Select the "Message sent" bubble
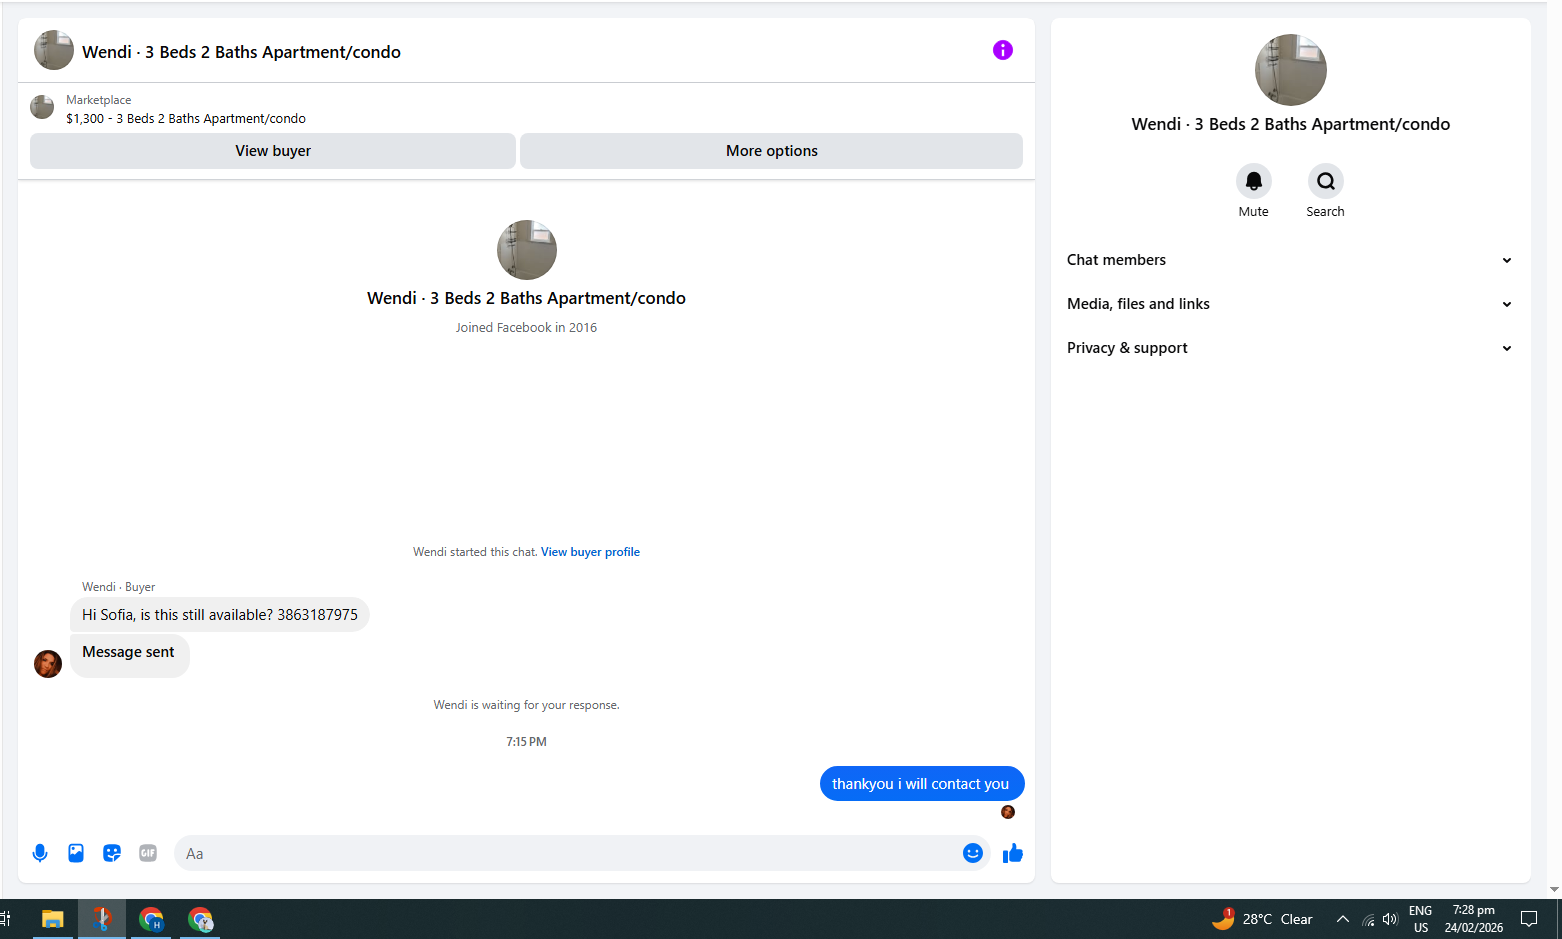Image resolution: width=1562 pixels, height=939 pixels. coord(130,656)
